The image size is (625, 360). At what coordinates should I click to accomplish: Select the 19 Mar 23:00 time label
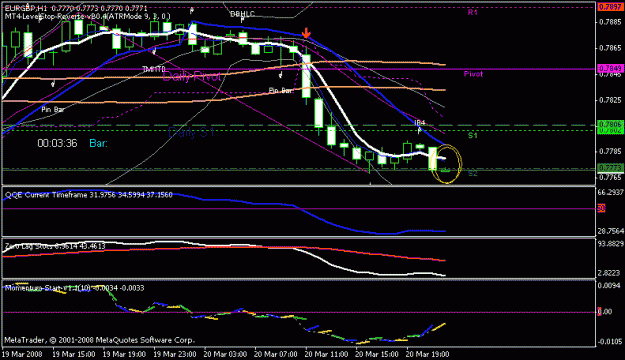coord(175,354)
